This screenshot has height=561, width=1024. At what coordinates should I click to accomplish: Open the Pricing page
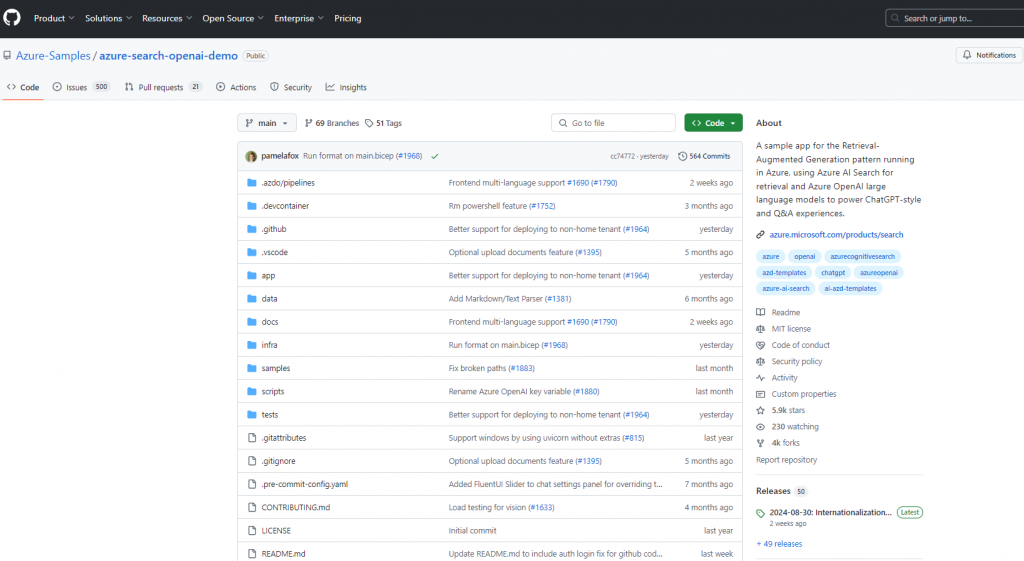[347, 18]
